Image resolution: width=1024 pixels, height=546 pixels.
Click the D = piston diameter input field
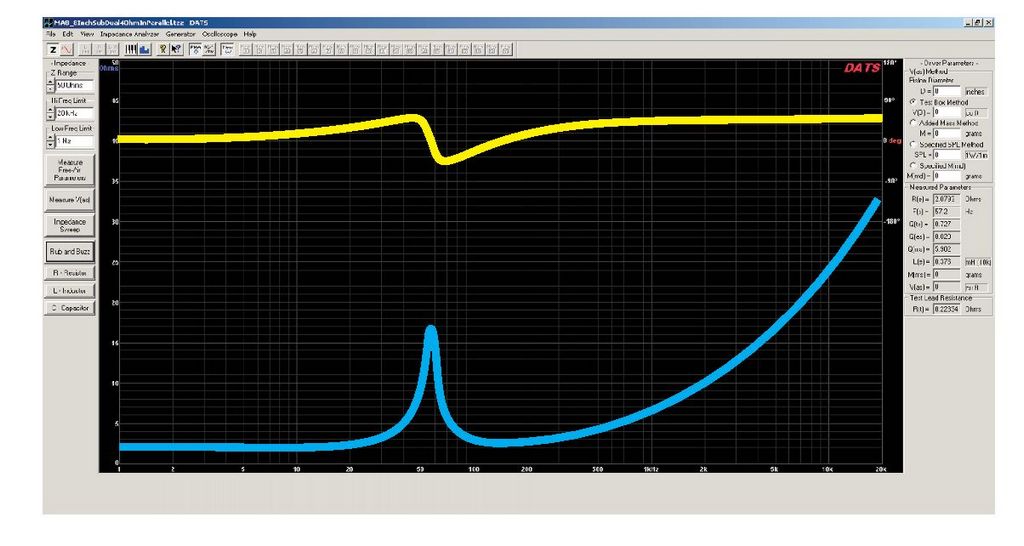[x=946, y=92]
